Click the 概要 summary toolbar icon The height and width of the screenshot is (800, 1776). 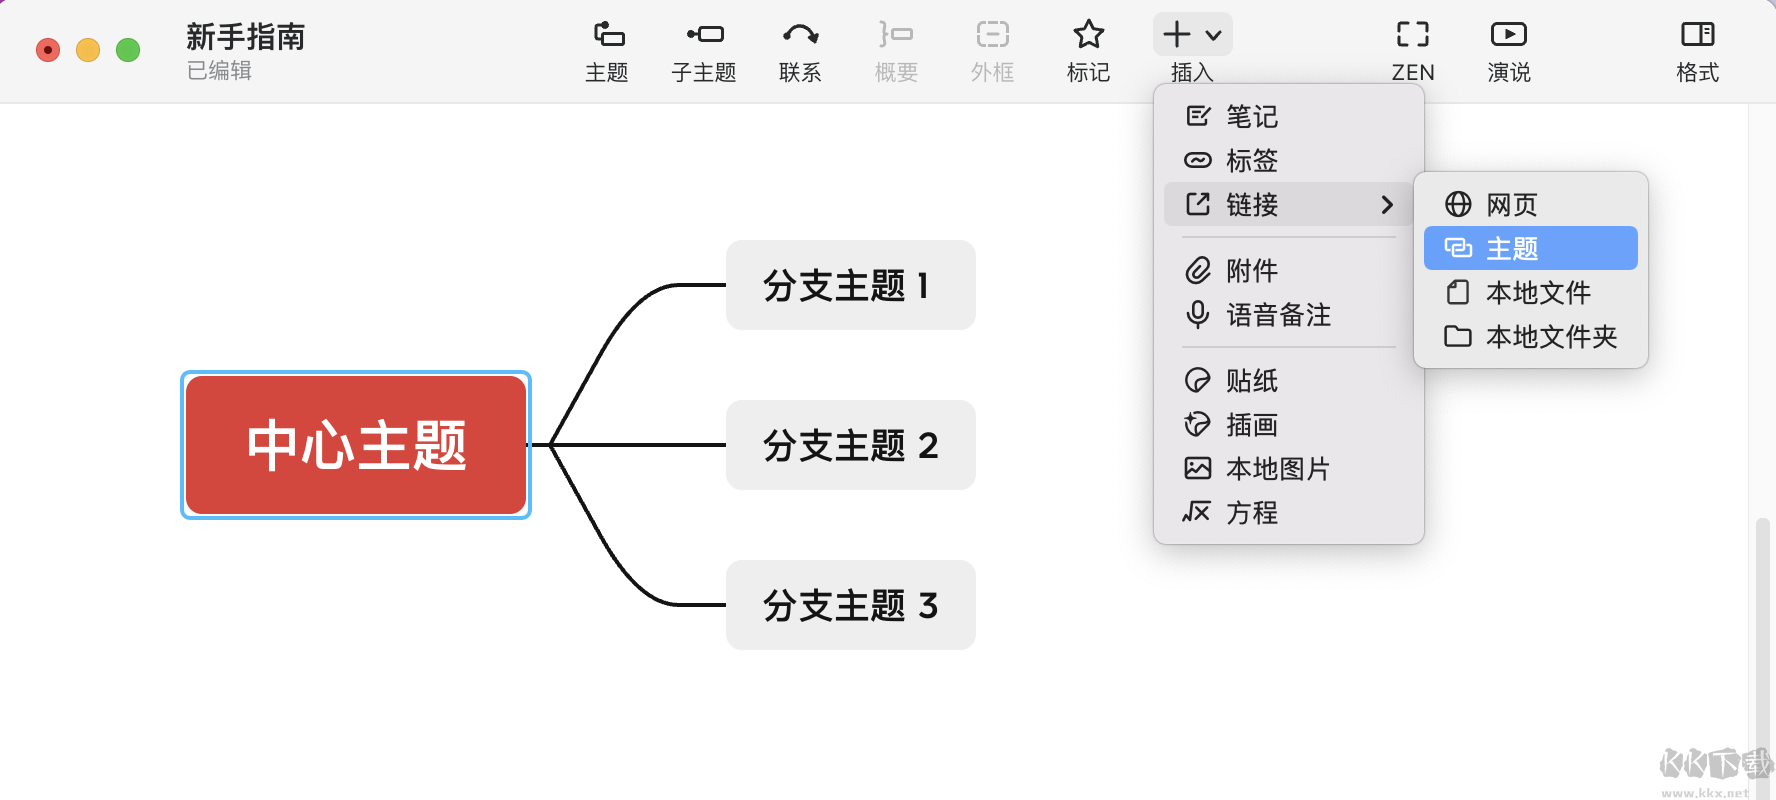(x=896, y=35)
